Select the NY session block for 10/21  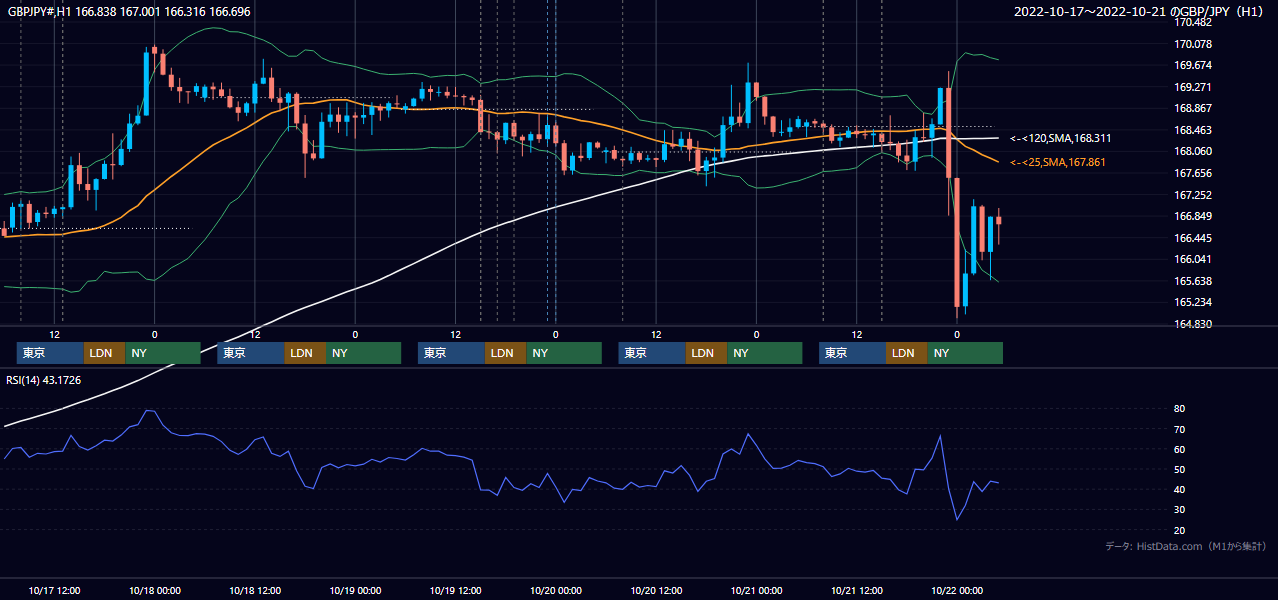coord(965,353)
